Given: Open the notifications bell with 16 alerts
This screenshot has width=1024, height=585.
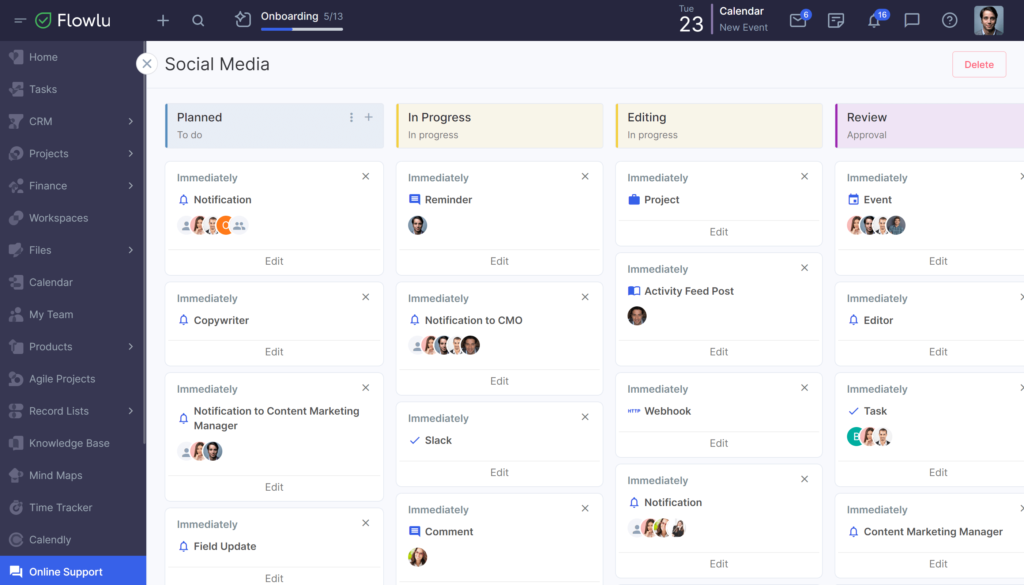Looking at the screenshot, I should coord(875,20).
